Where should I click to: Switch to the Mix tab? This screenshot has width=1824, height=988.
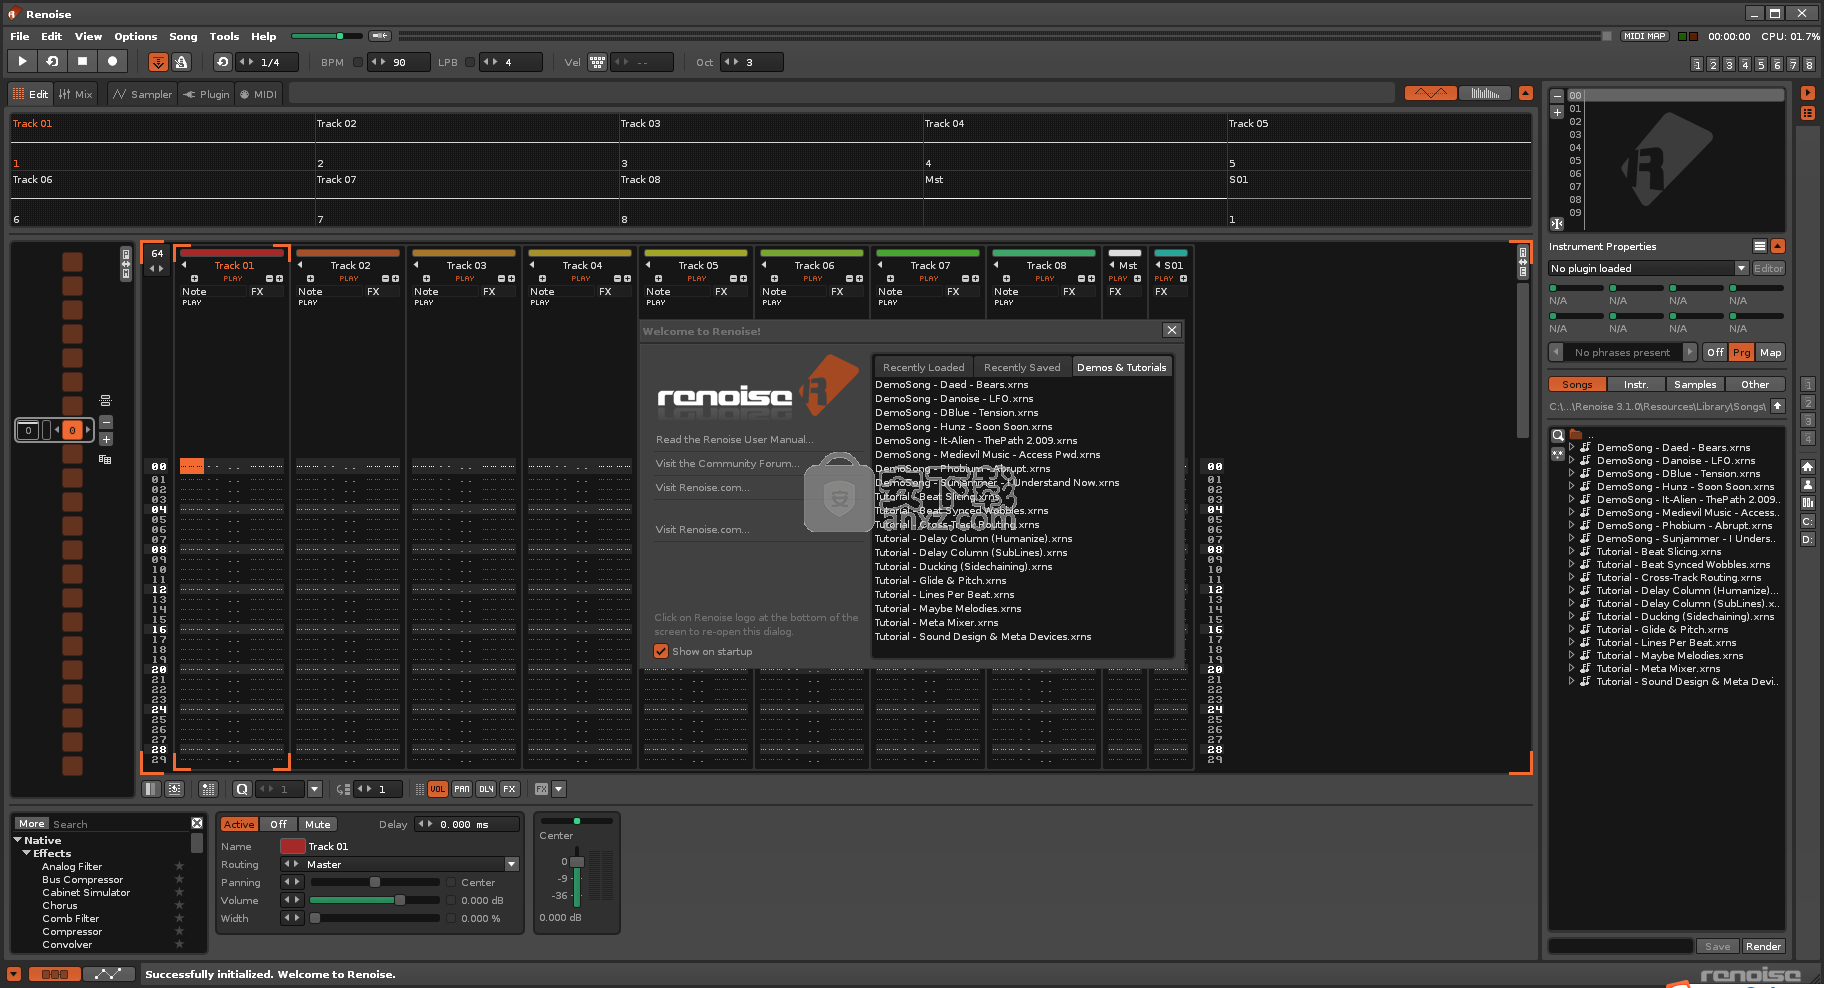click(x=76, y=94)
